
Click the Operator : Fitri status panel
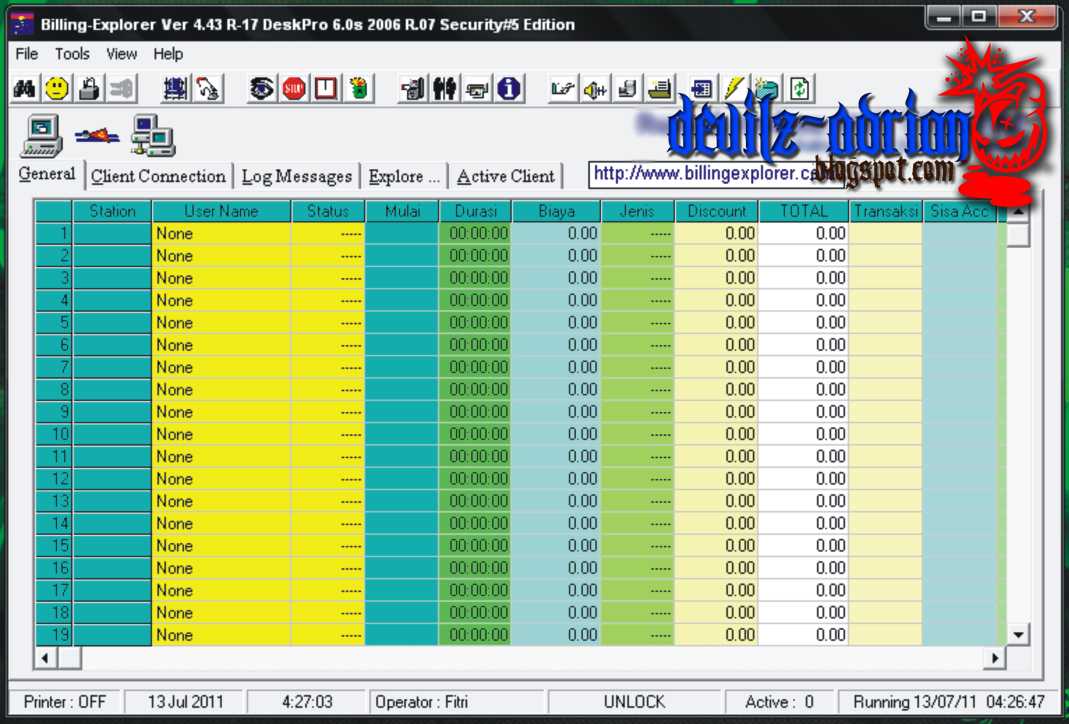[456, 702]
